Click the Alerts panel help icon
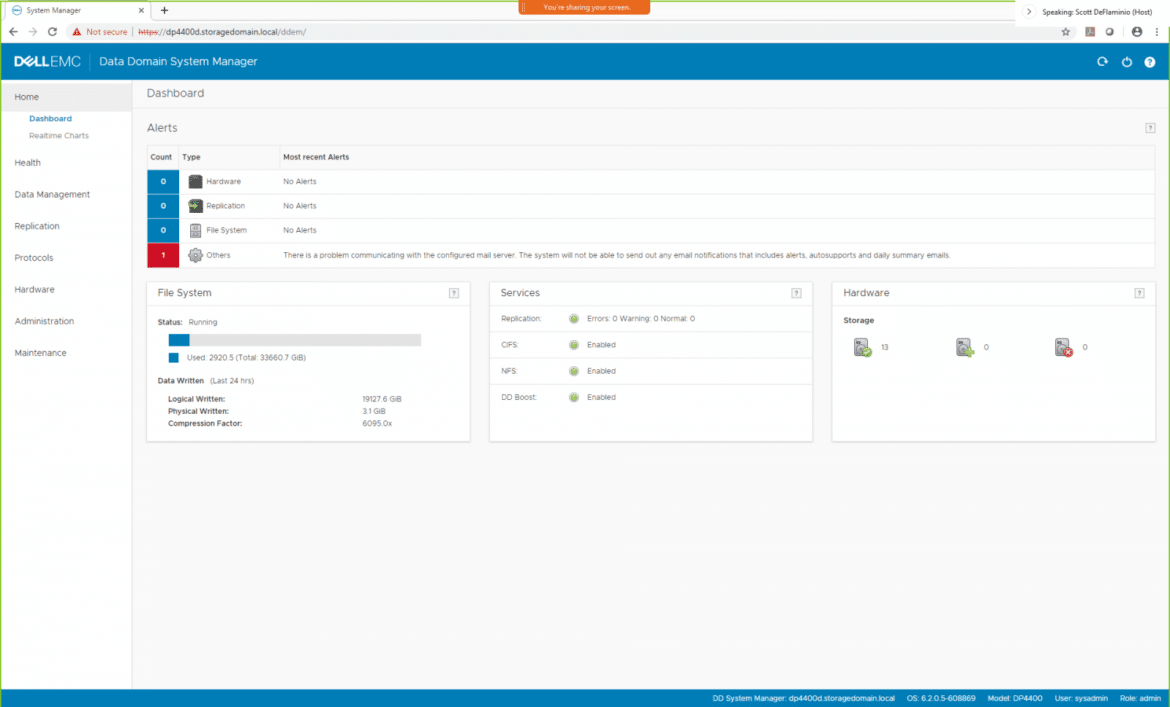This screenshot has width=1170, height=707. 1150,128
